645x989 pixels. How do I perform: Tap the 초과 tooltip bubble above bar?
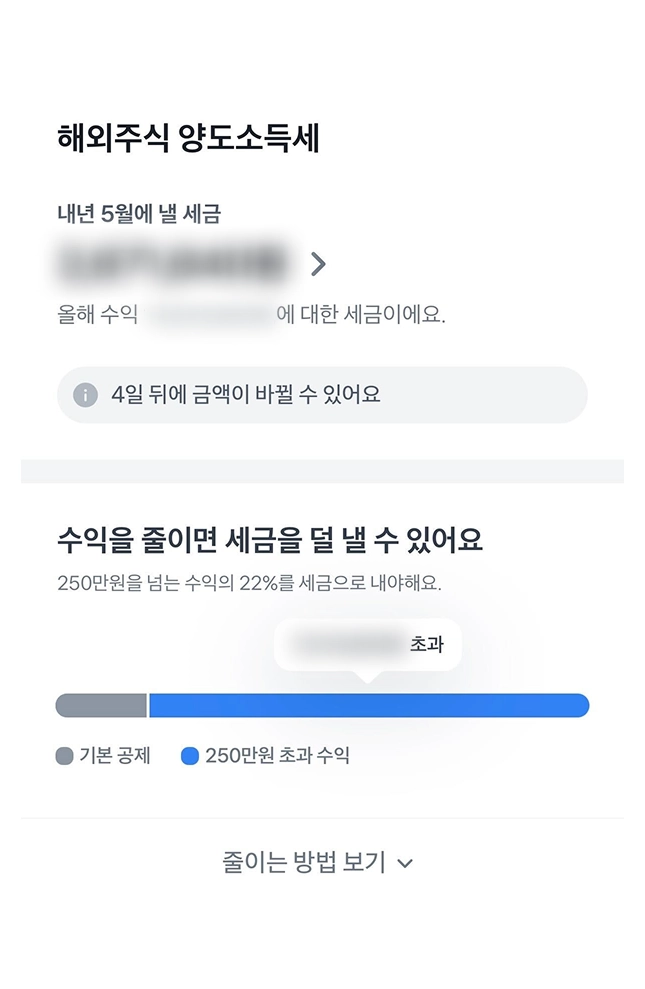click(368, 645)
